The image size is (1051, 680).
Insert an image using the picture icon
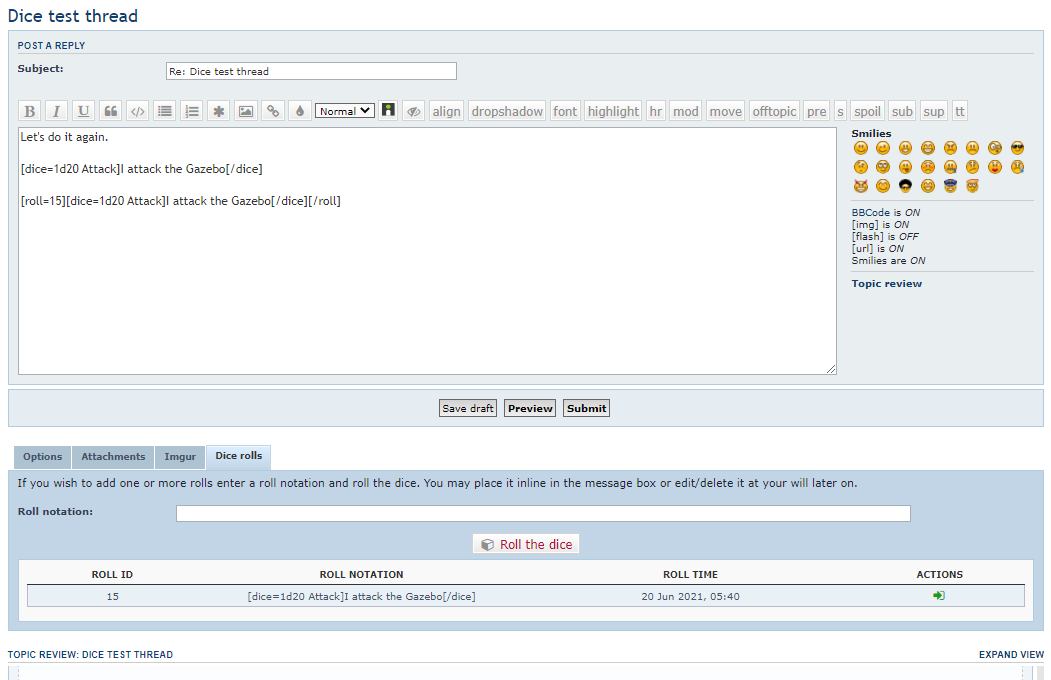245,111
